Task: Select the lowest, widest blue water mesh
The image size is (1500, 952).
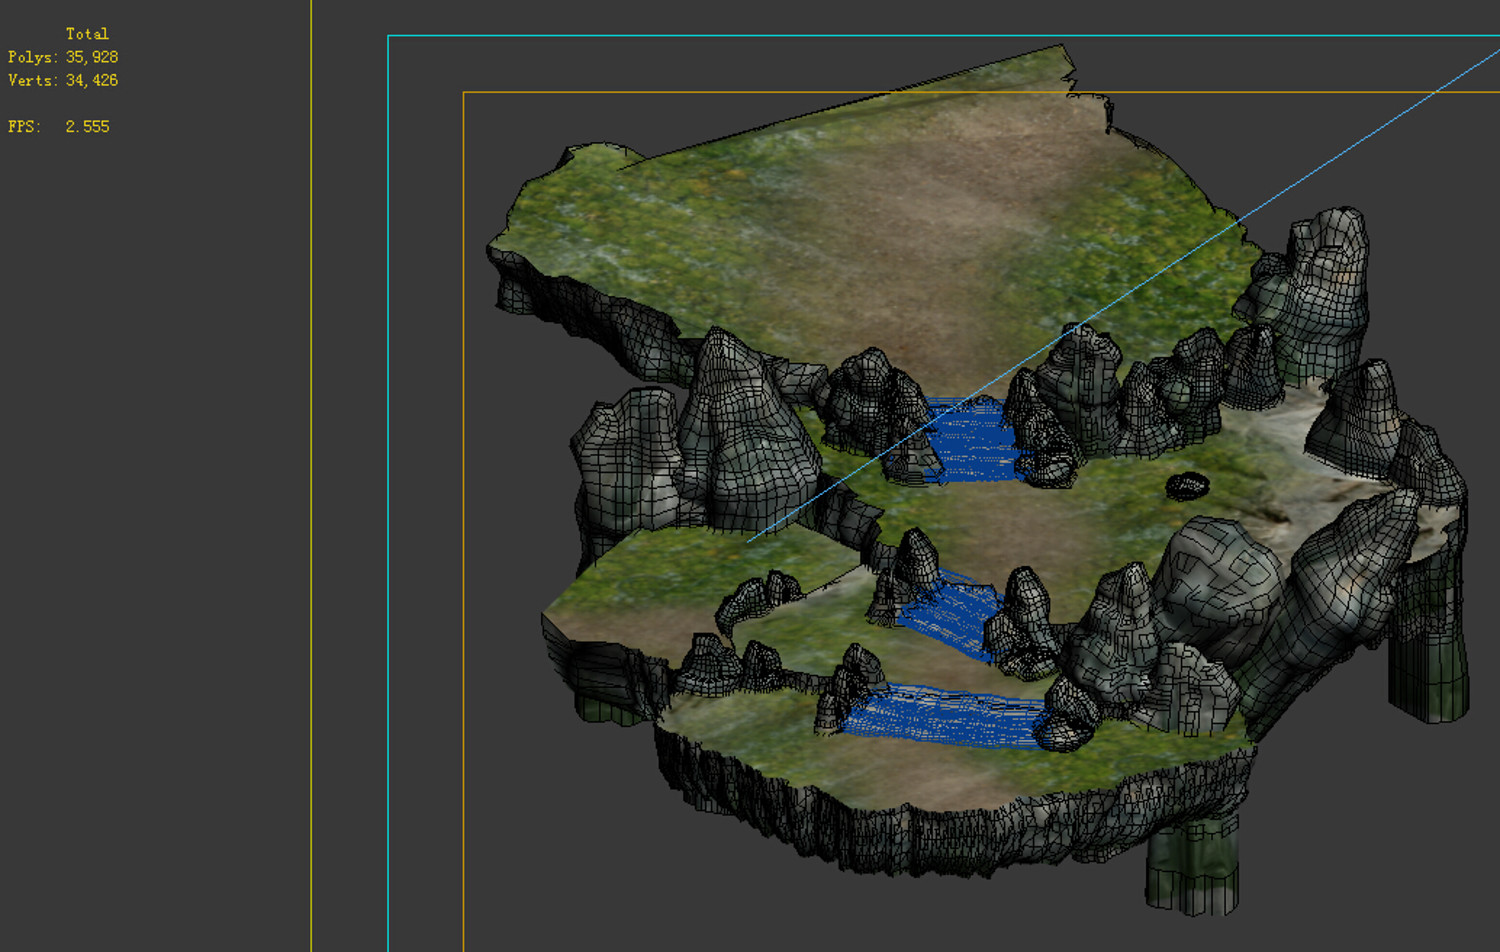Action: (x=943, y=715)
